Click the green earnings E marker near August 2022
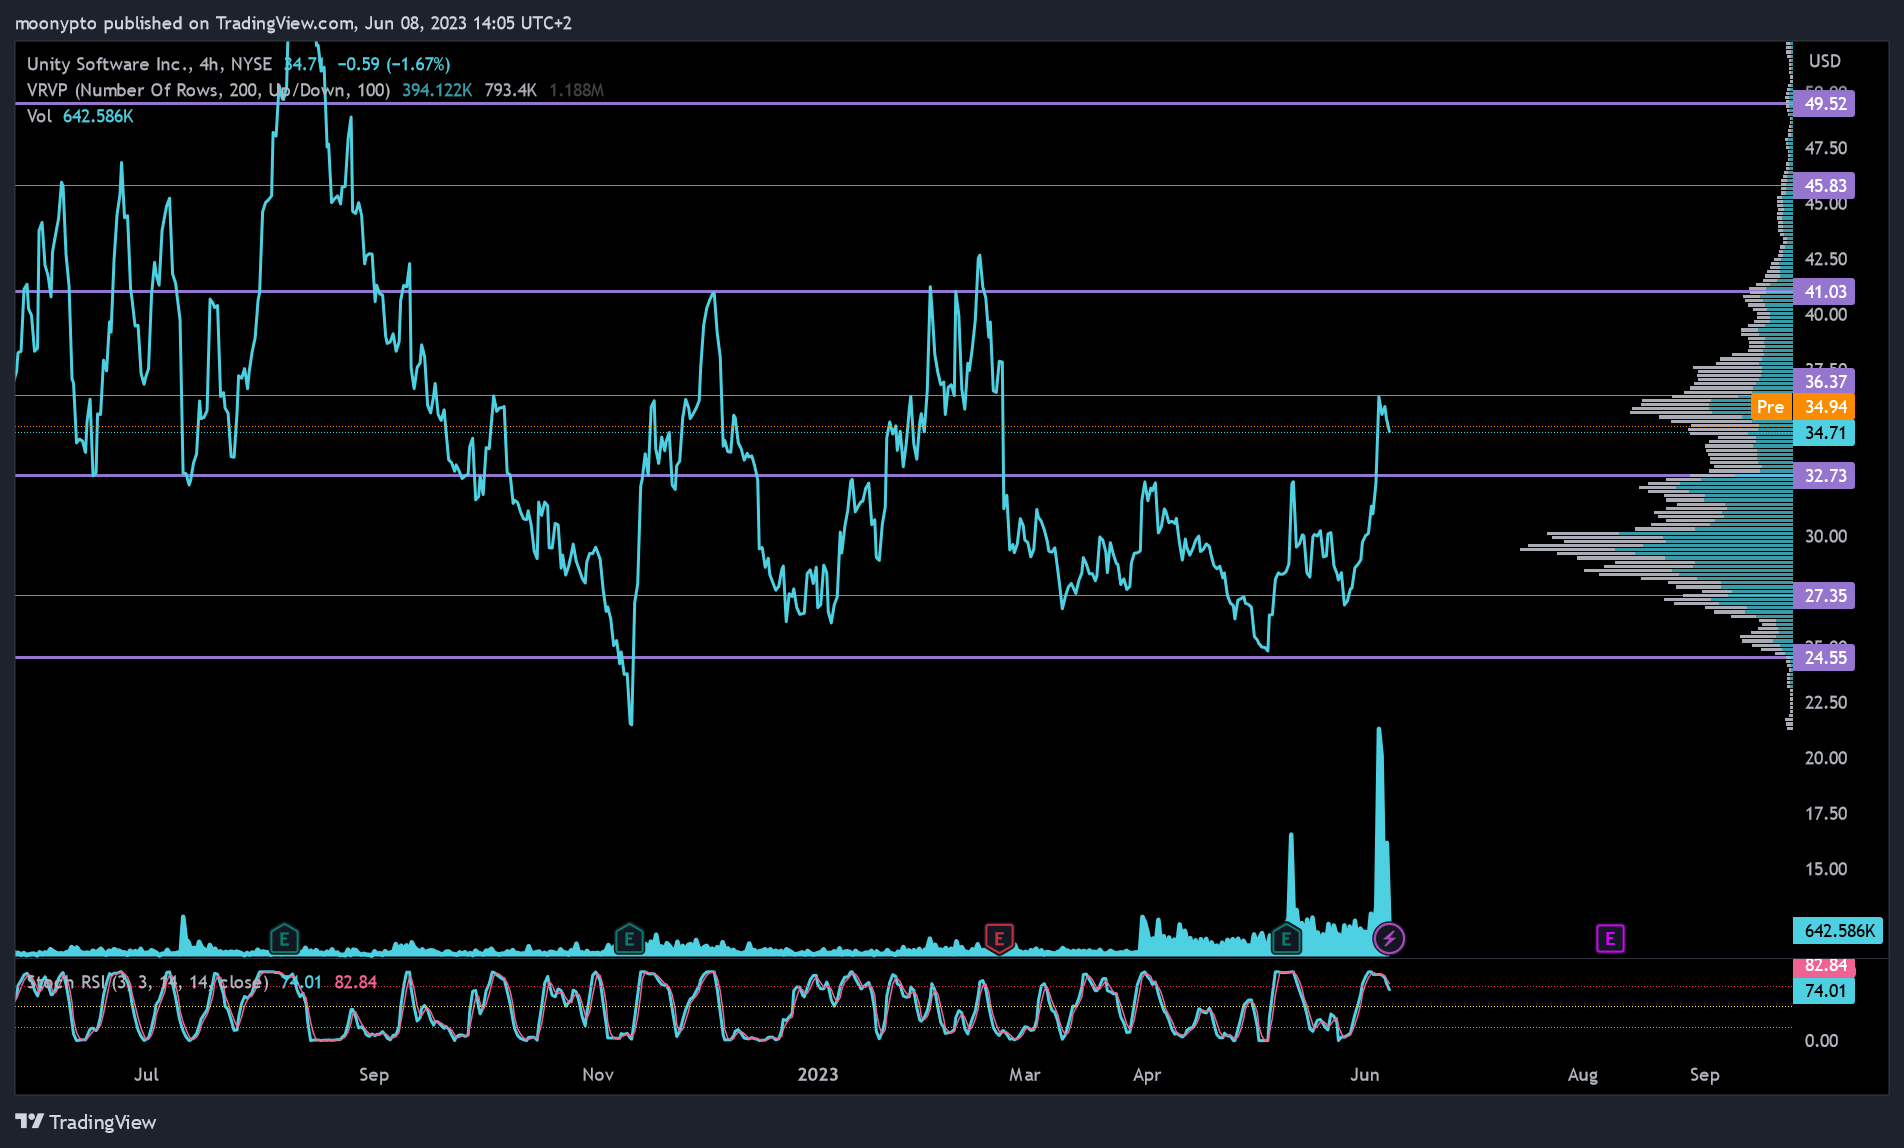1904x1148 pixels. click(x=285, y=939)
